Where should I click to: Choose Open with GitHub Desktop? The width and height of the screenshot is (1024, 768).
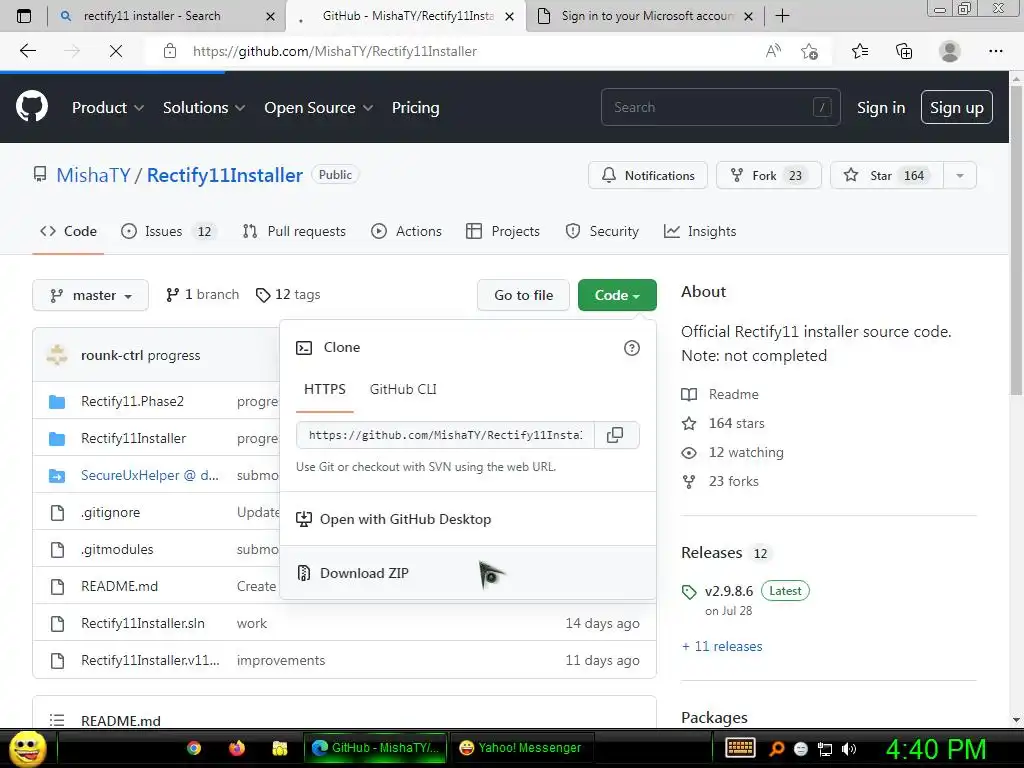468,519
